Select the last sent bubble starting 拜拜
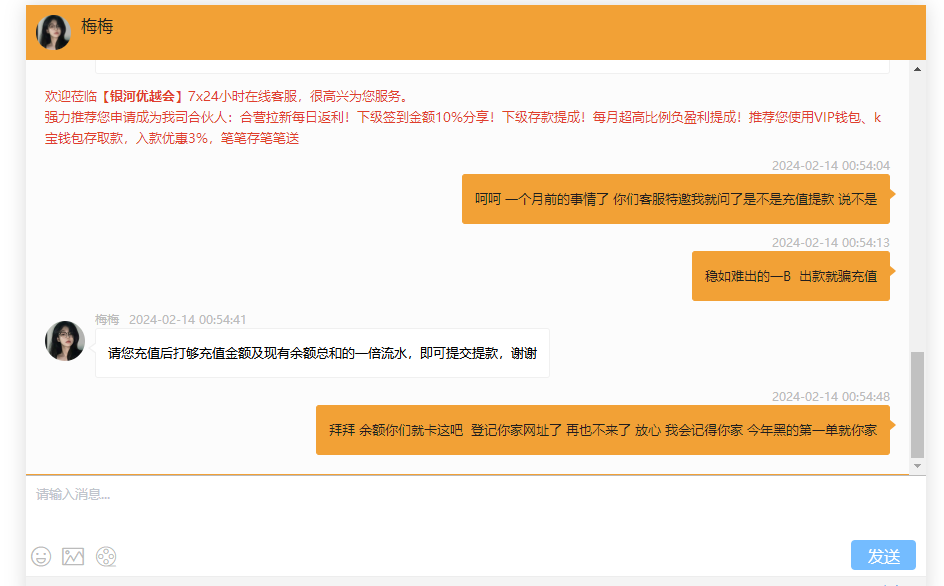This screenshot has height=586, width=944. click(602, 430)
